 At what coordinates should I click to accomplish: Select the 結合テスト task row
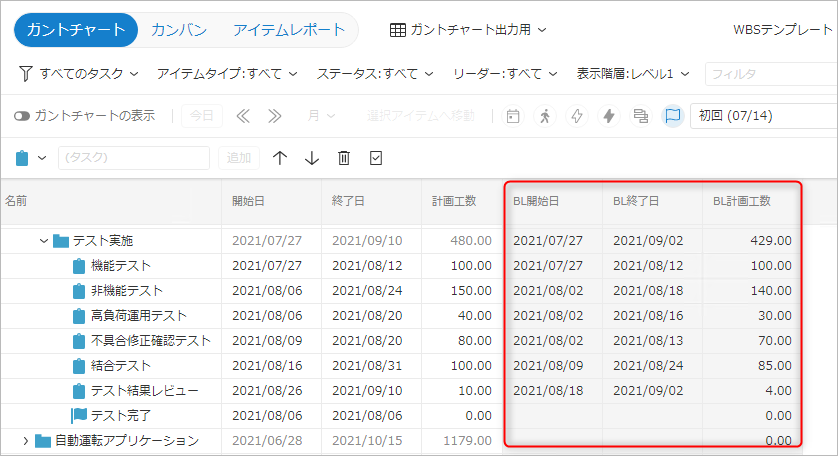pyautogui.click(x=121, y=365)
